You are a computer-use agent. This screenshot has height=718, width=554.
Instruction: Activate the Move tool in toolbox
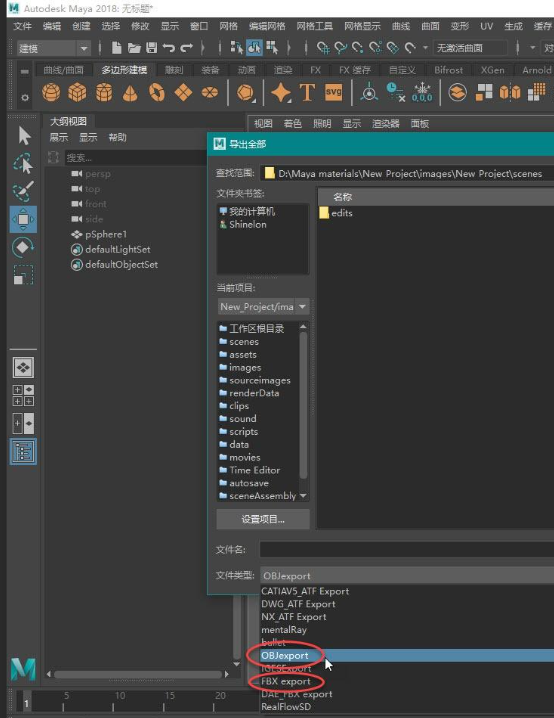click(x=23, y=219)
